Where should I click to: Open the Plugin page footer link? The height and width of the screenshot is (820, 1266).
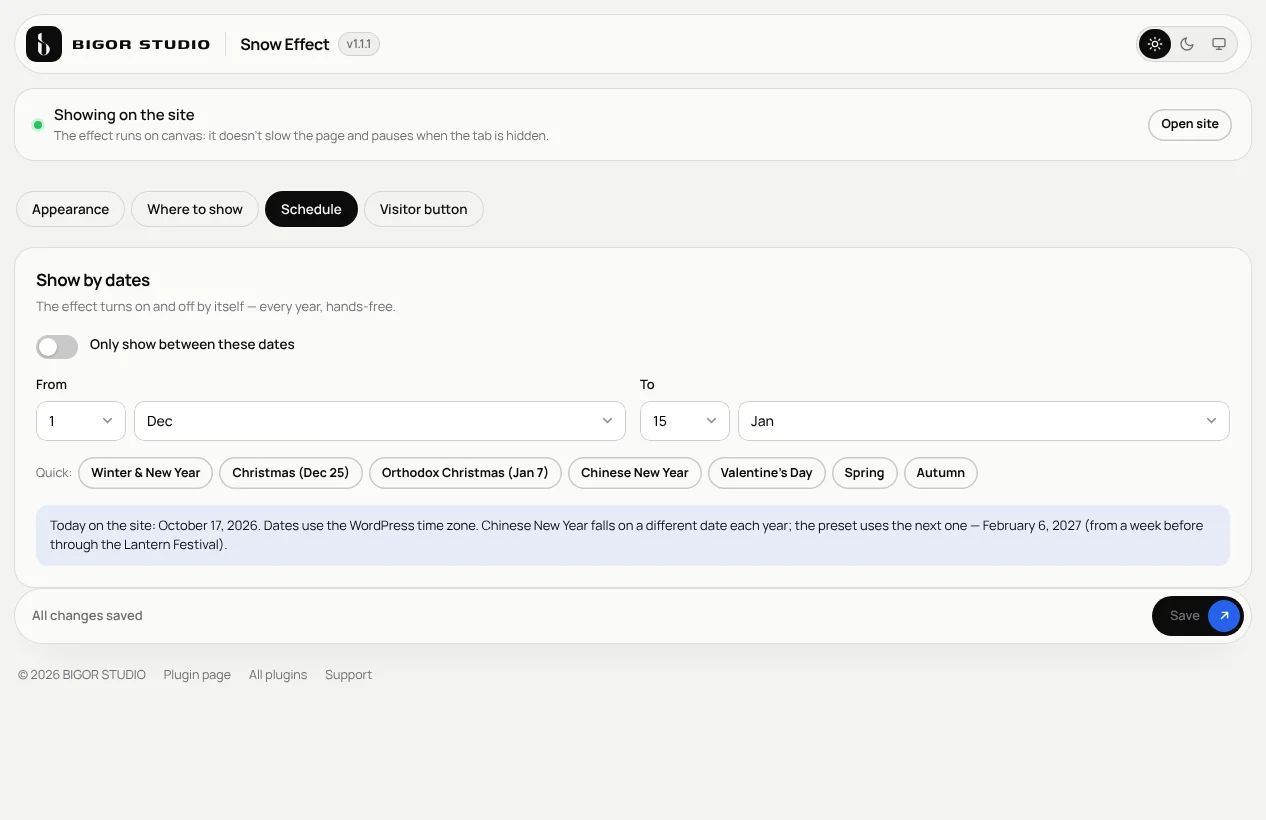[x=197, y=675]
